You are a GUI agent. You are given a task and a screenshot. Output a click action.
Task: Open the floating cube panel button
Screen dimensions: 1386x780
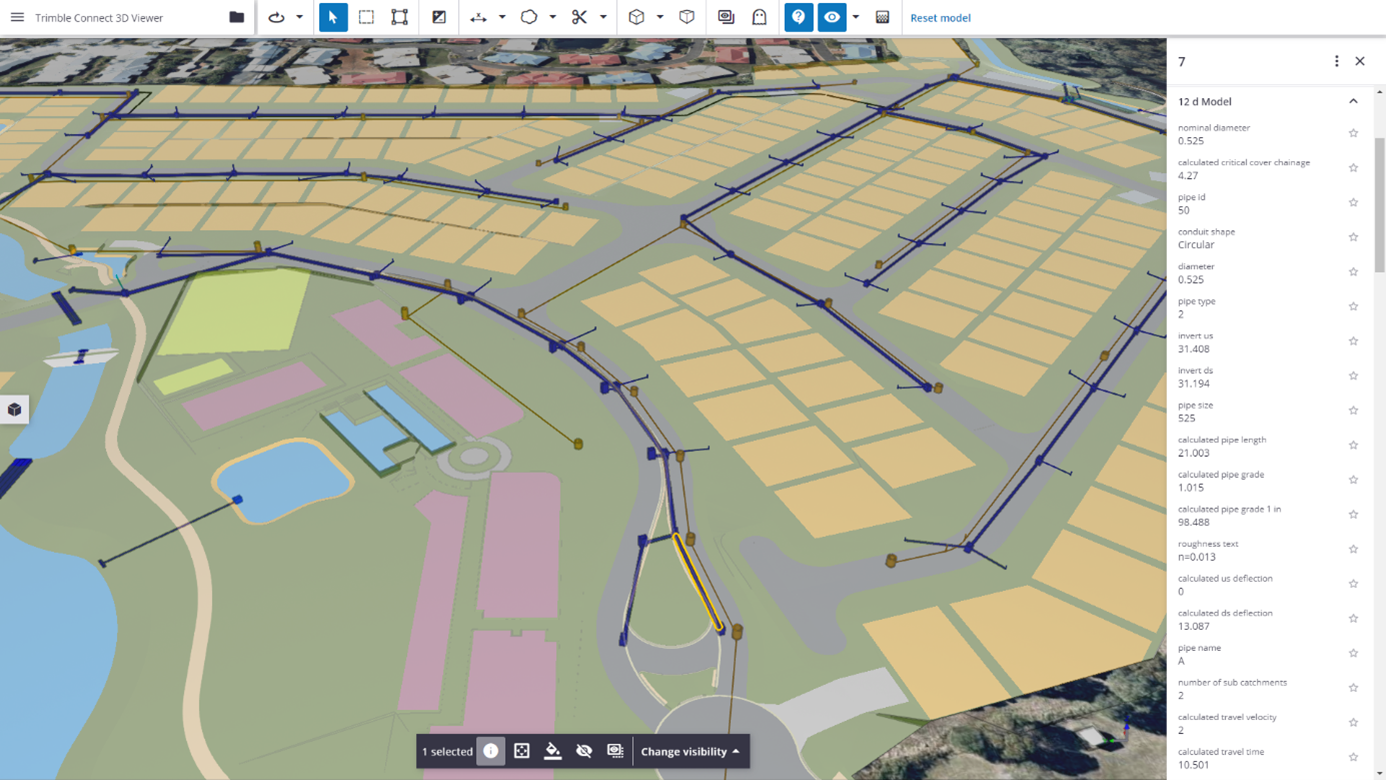pyautogui.click(x=14, y=409)
